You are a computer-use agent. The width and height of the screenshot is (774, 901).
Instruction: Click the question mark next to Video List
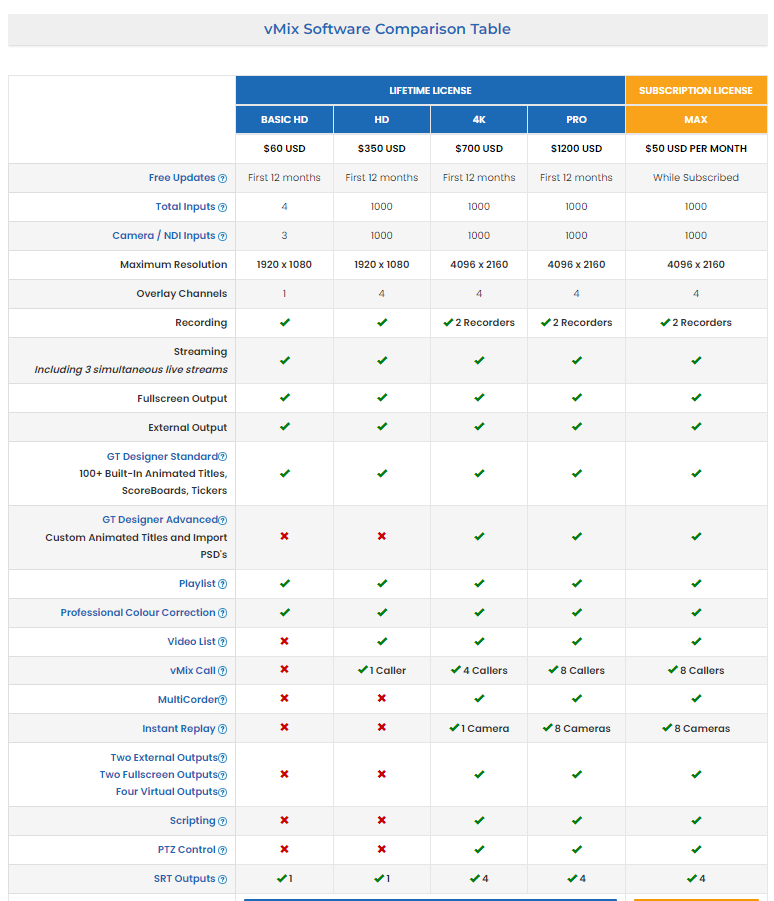coord(222,642)
